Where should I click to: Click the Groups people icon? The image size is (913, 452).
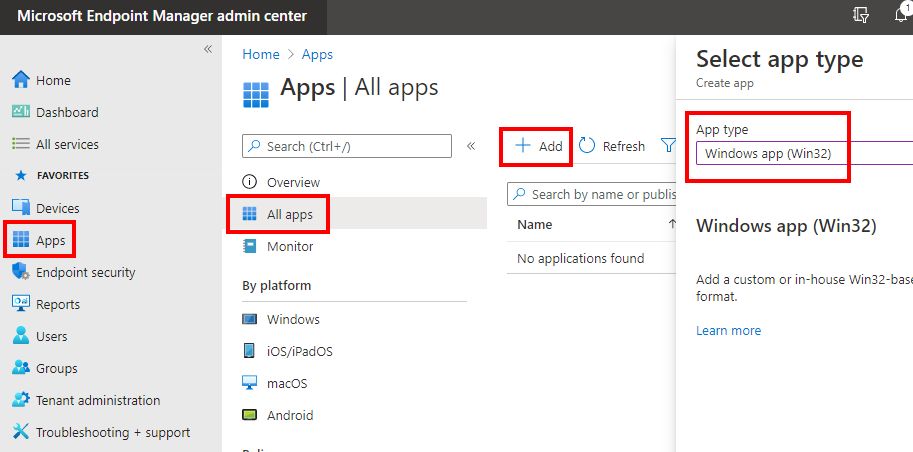[20, 368]
